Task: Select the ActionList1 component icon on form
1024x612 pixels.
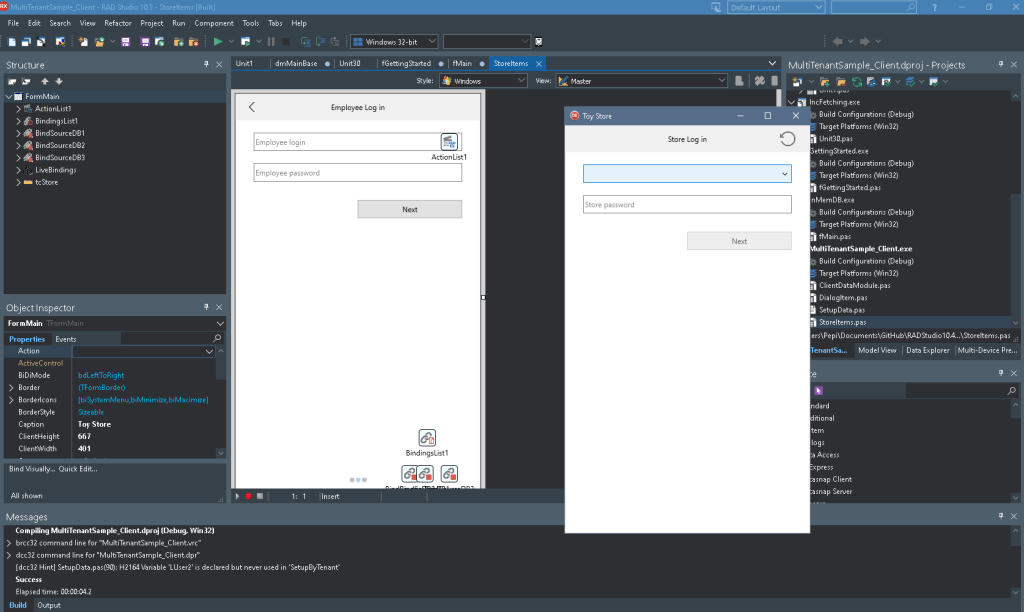Action: pos(449,142)
